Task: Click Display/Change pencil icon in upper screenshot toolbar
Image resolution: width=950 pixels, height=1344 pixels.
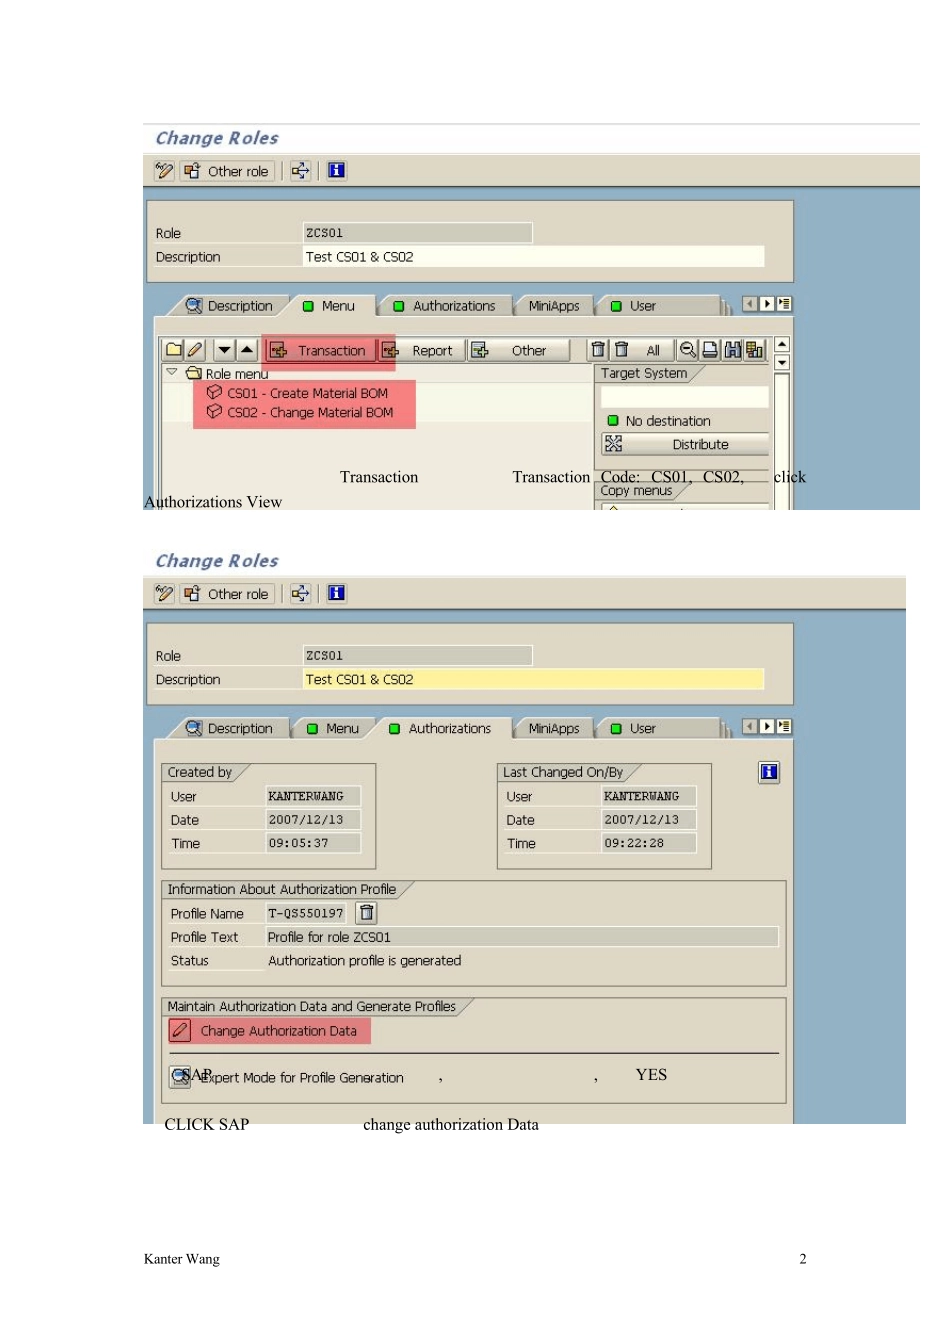Action: click(x=164, y=171)
